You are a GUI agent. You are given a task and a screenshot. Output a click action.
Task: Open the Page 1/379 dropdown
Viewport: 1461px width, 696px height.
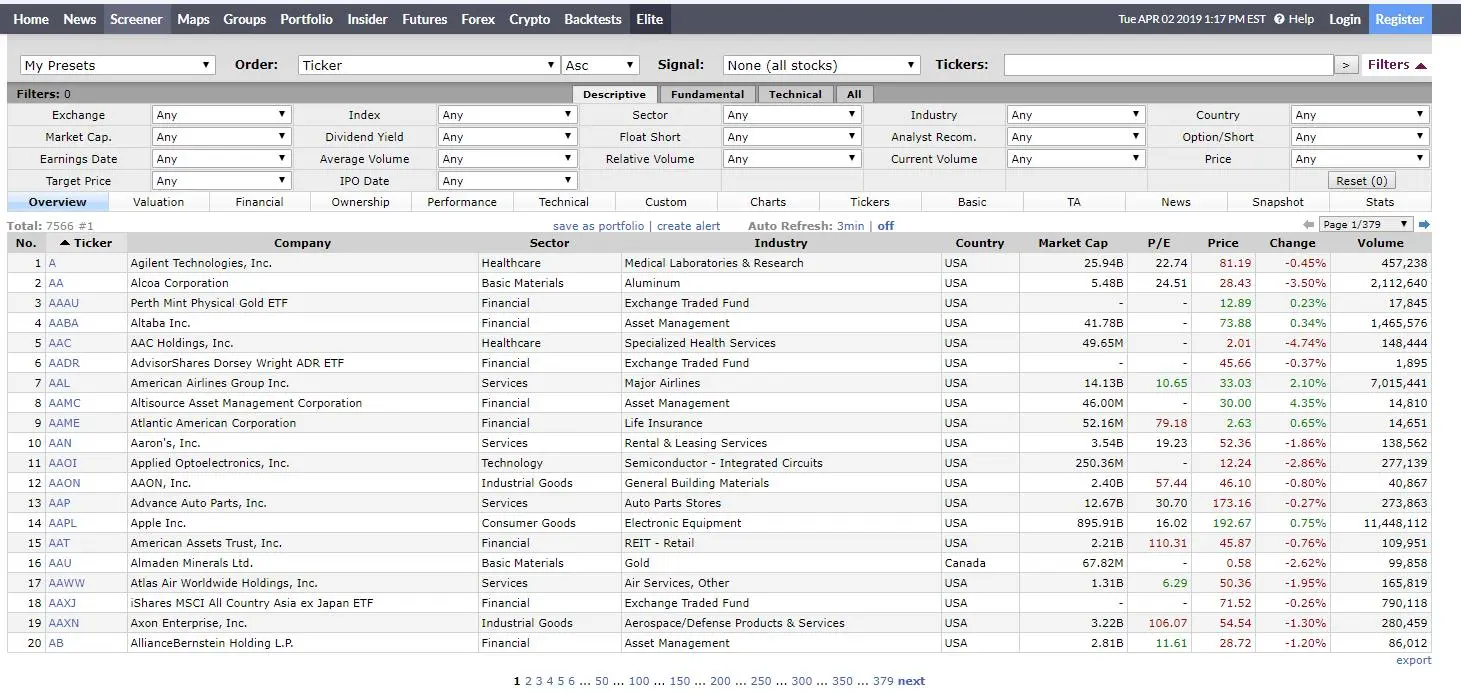pos(1366,225)
